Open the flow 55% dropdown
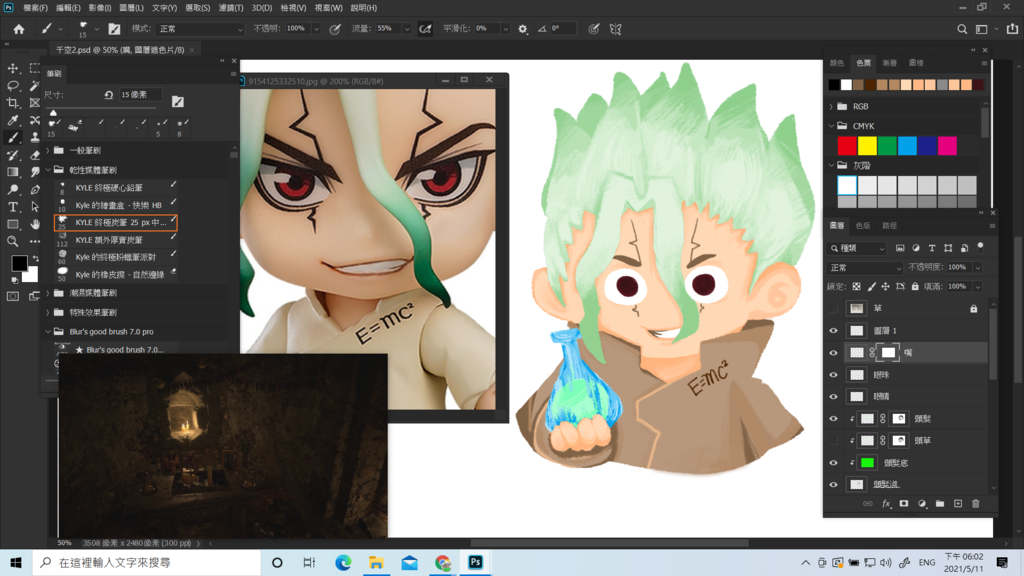Image resolution: width=1024 pixels, height=576 pixels. (406, 29)
